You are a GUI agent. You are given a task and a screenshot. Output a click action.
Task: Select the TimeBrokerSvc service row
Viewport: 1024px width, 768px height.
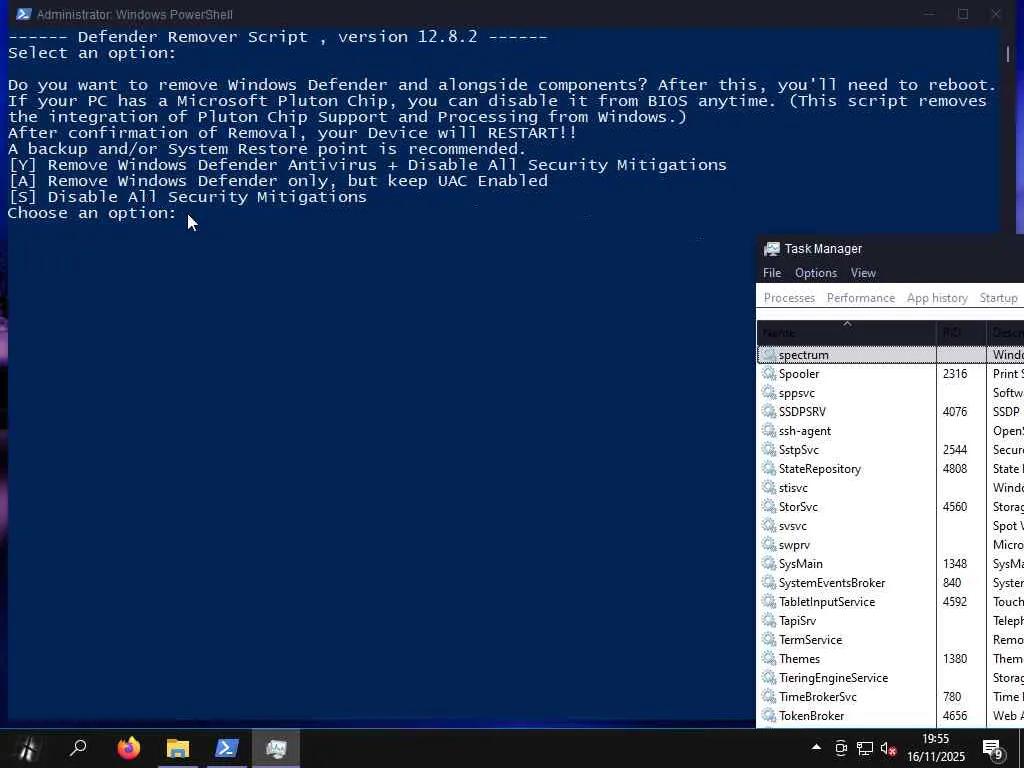pos(890,696)
